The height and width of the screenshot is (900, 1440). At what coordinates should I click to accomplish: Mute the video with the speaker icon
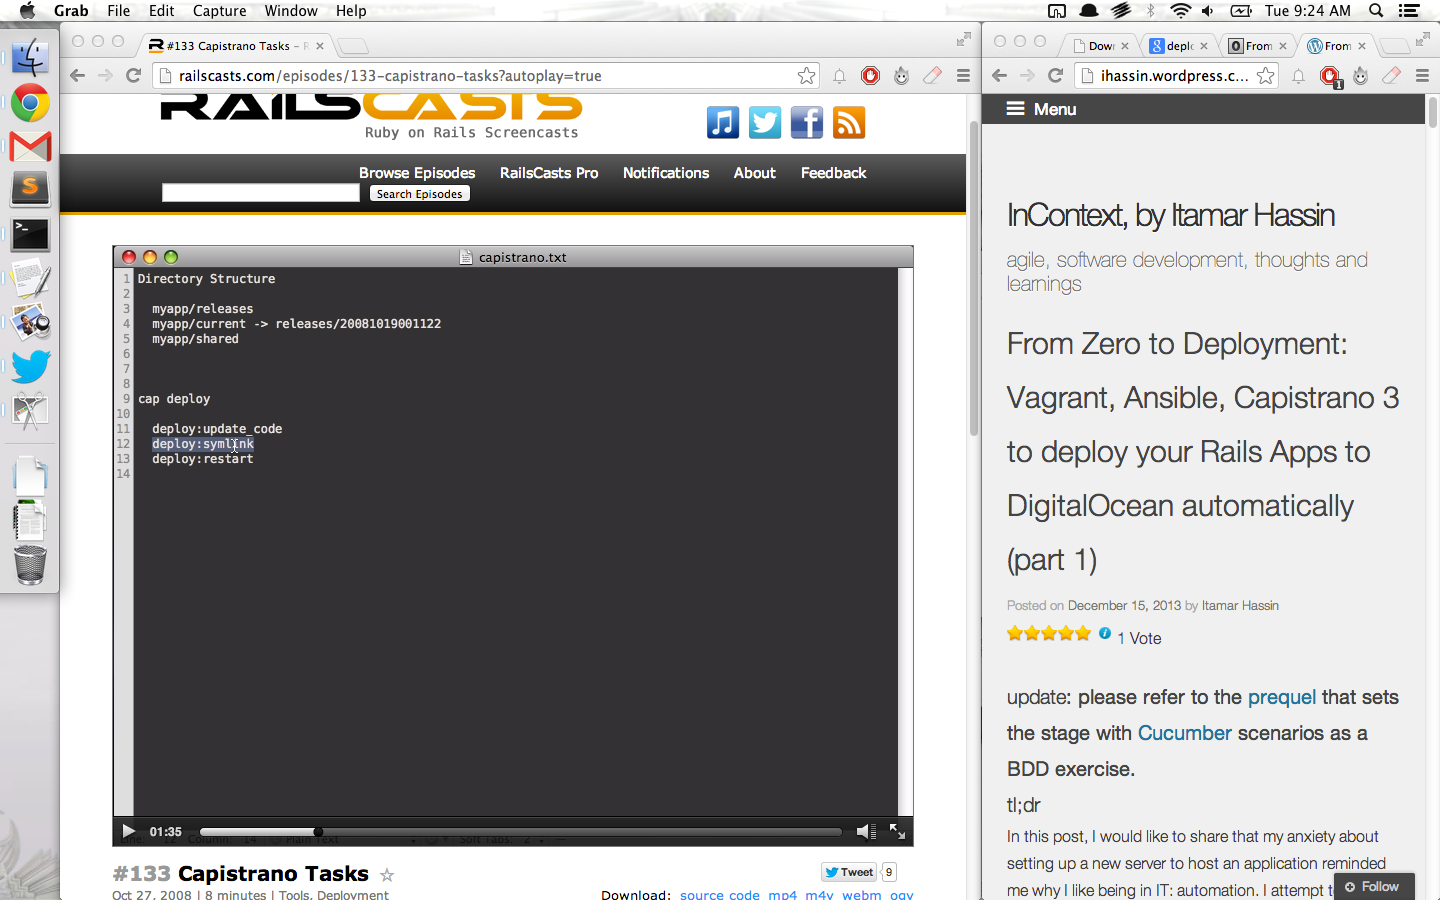(x=866, y=831)
